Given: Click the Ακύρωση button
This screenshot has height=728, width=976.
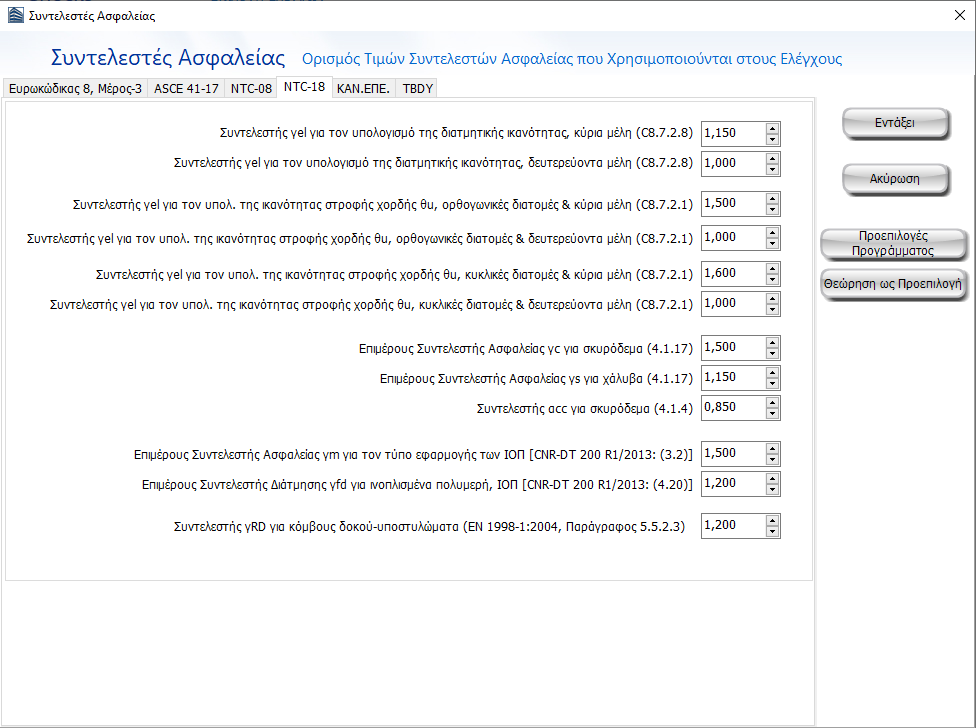Looking at the screenshot, I should click(894, 179).
